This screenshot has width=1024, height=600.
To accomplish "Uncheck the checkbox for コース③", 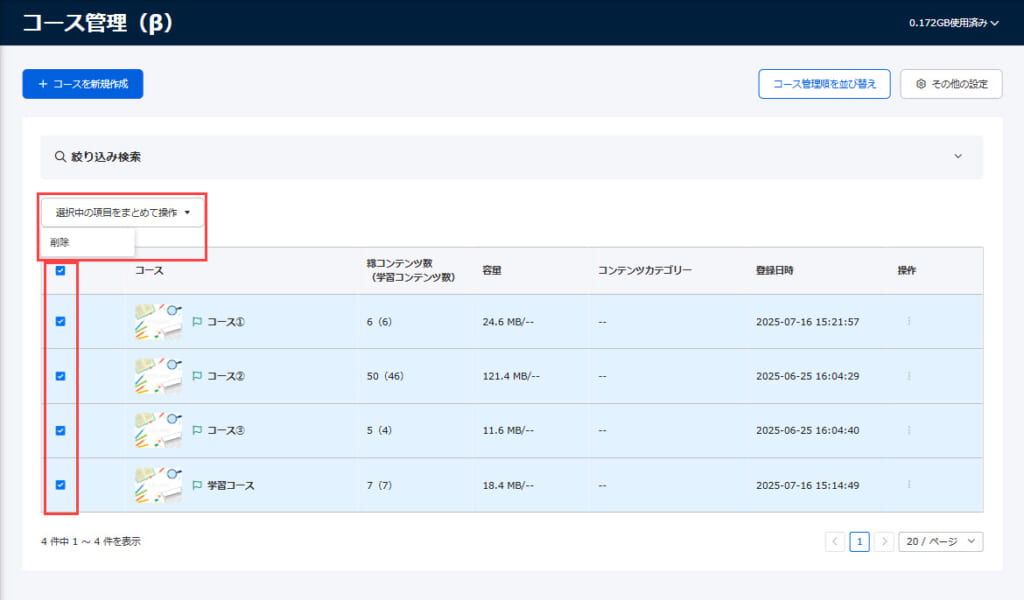I will tap(61, 430).
